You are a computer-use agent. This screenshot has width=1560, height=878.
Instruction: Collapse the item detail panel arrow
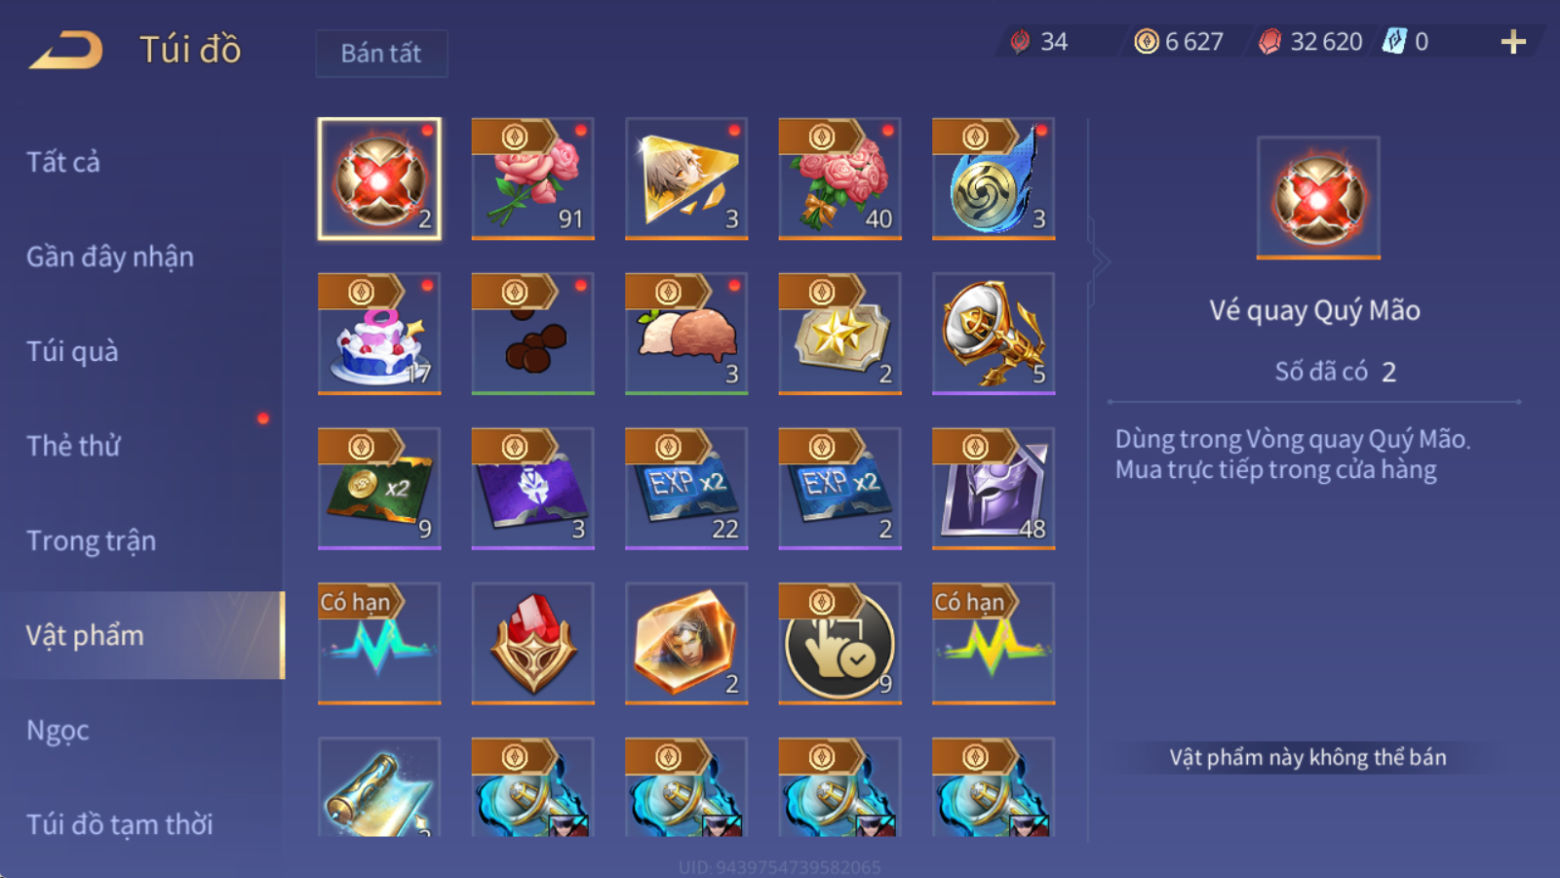click(x=1100, y=263)
